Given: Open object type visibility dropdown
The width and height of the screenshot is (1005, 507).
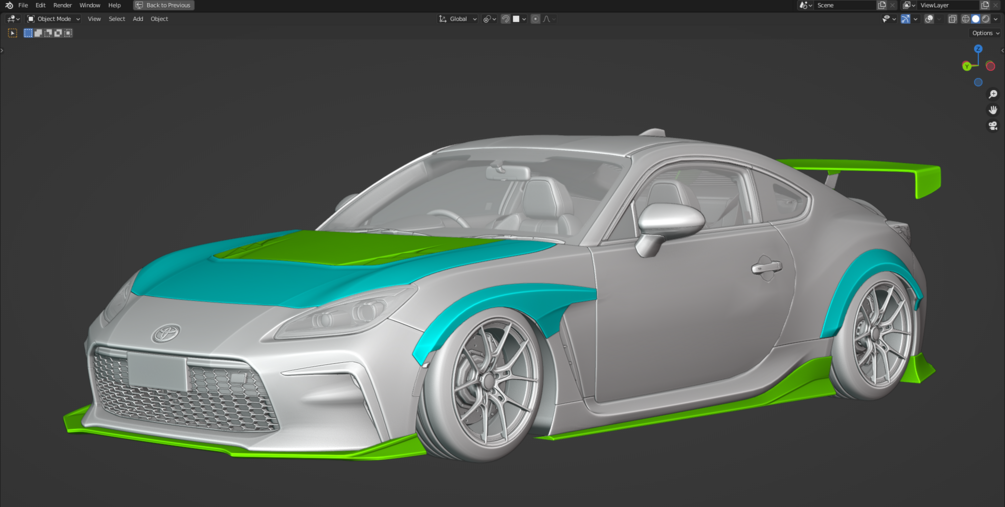Looking at the screenshot, I should click(x=889, y=19).
